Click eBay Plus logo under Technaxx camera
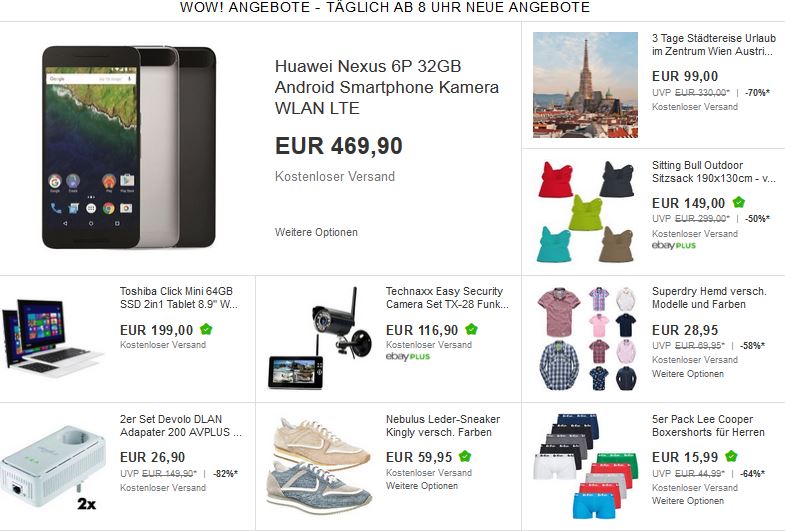The height and width of the screenshot is (531, 785). (x=408, y=357)
